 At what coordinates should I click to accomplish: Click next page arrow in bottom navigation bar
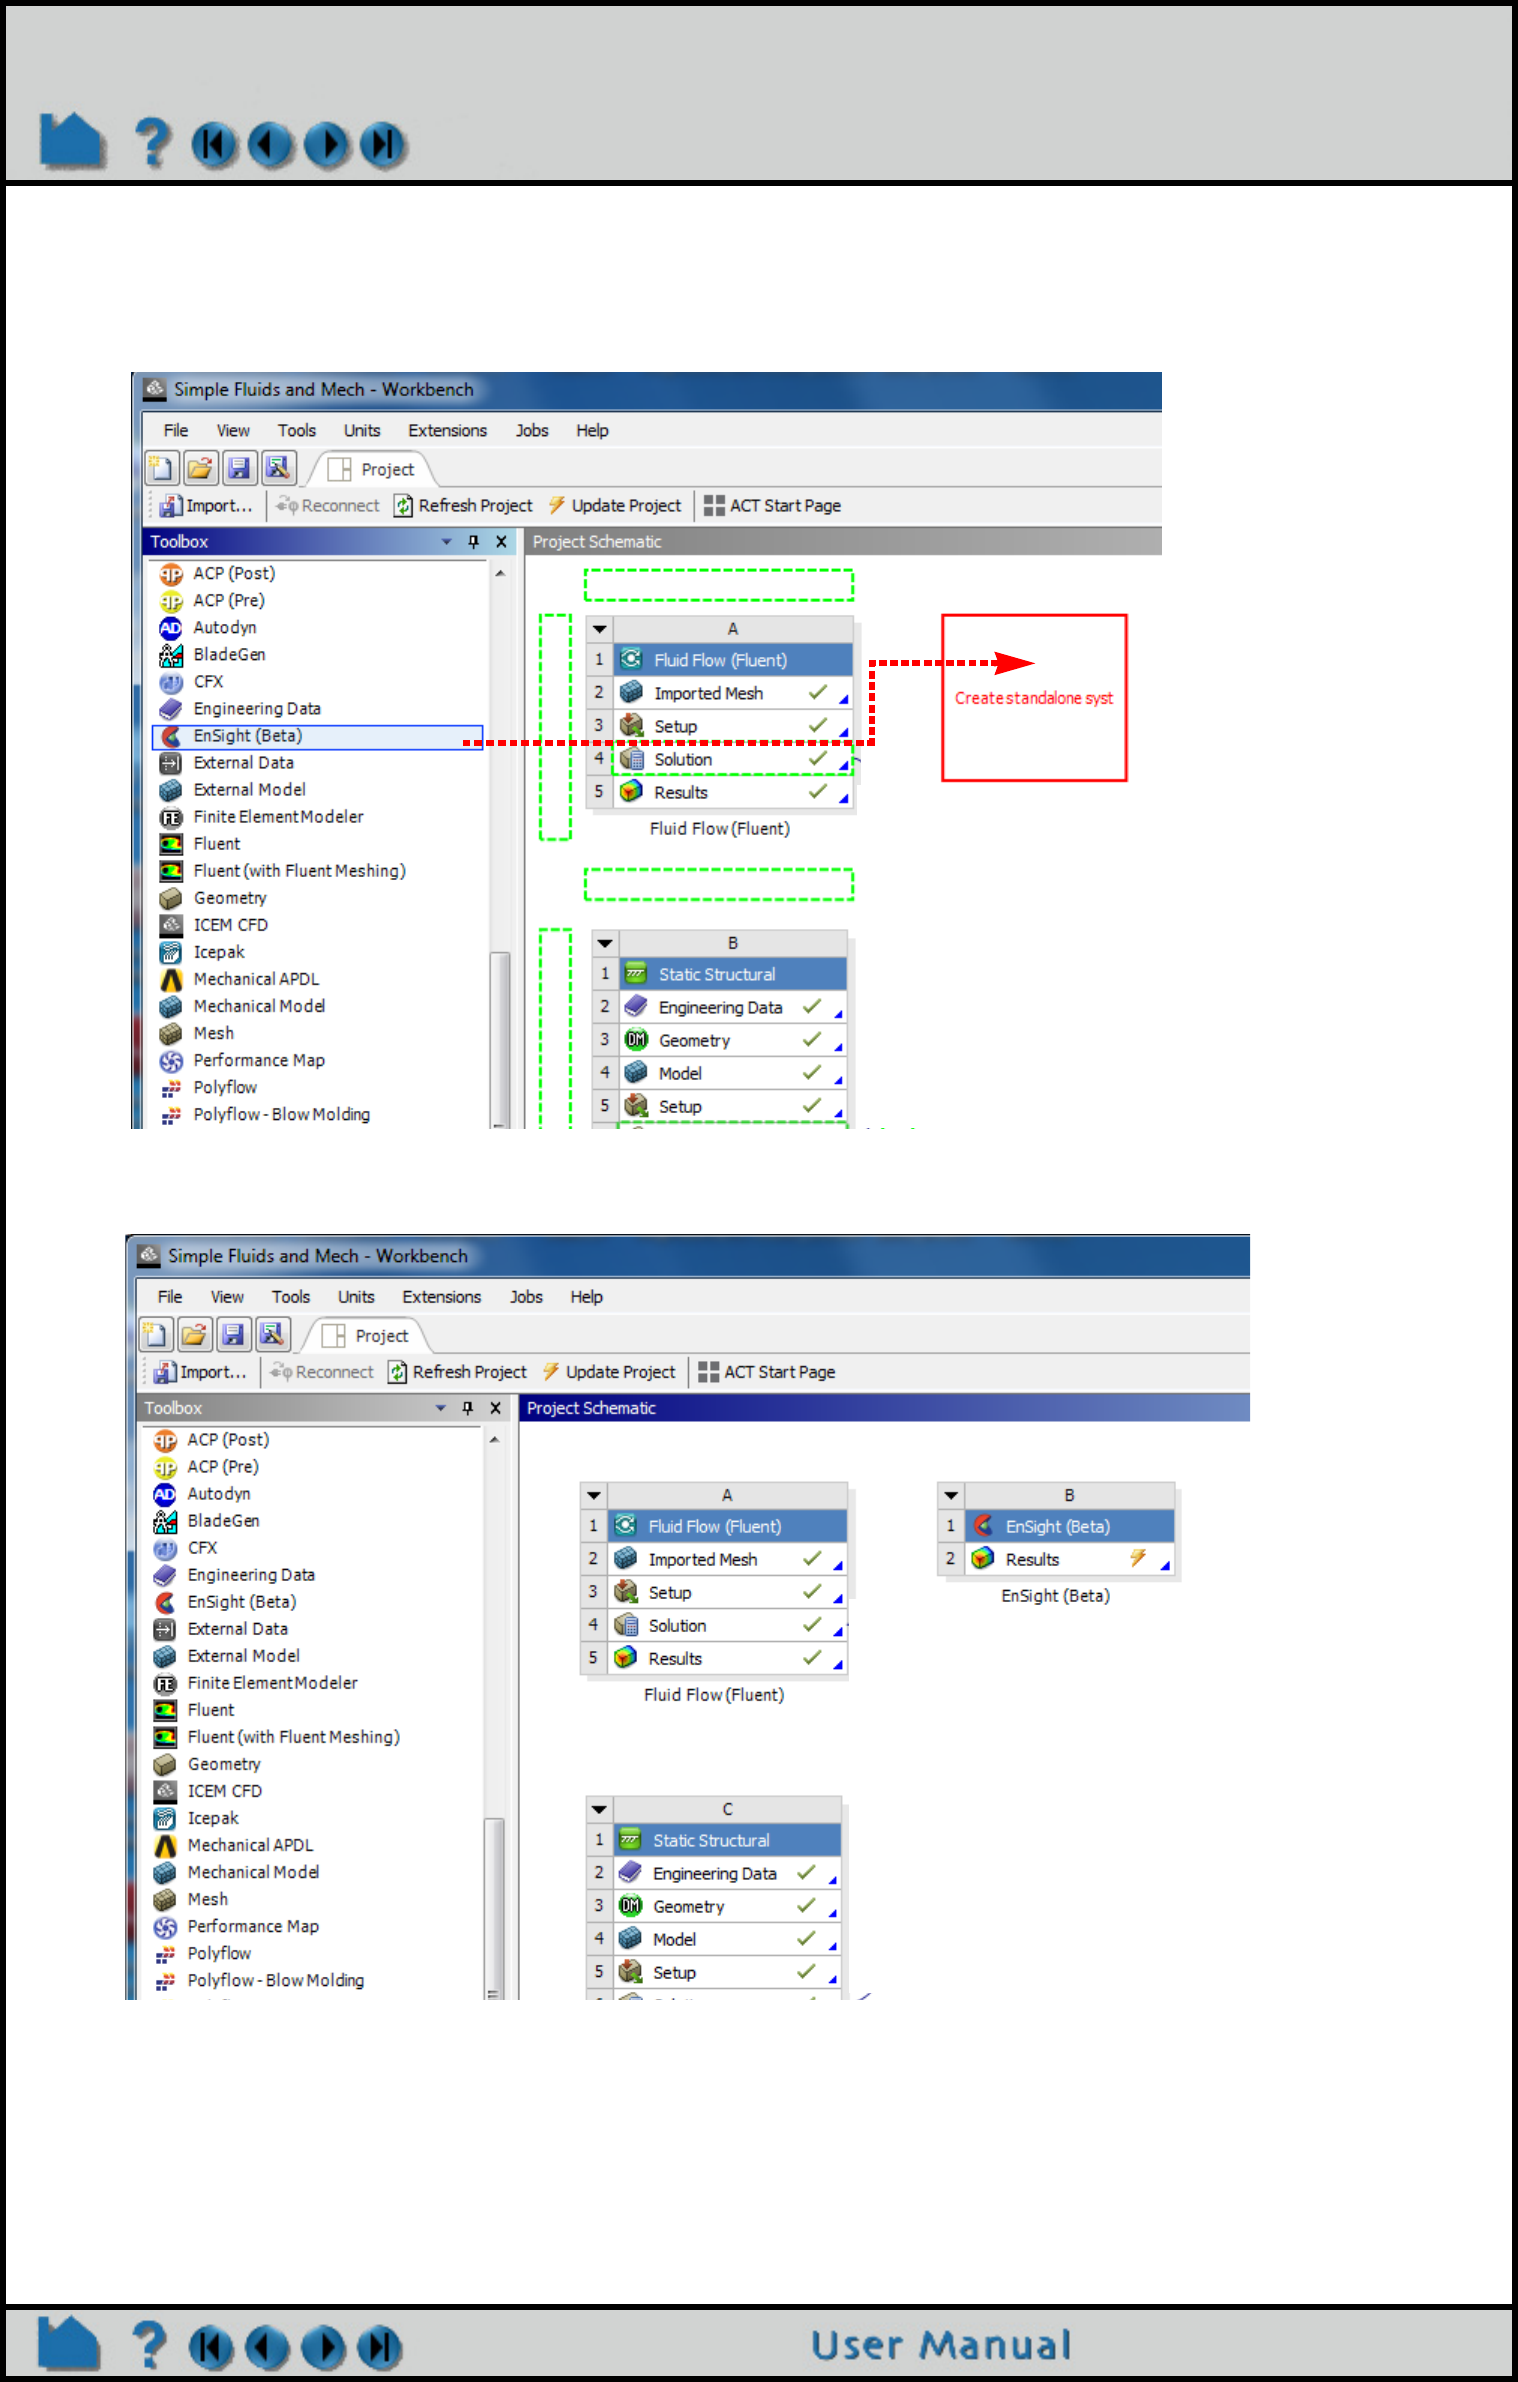(x=323, y=2348)
